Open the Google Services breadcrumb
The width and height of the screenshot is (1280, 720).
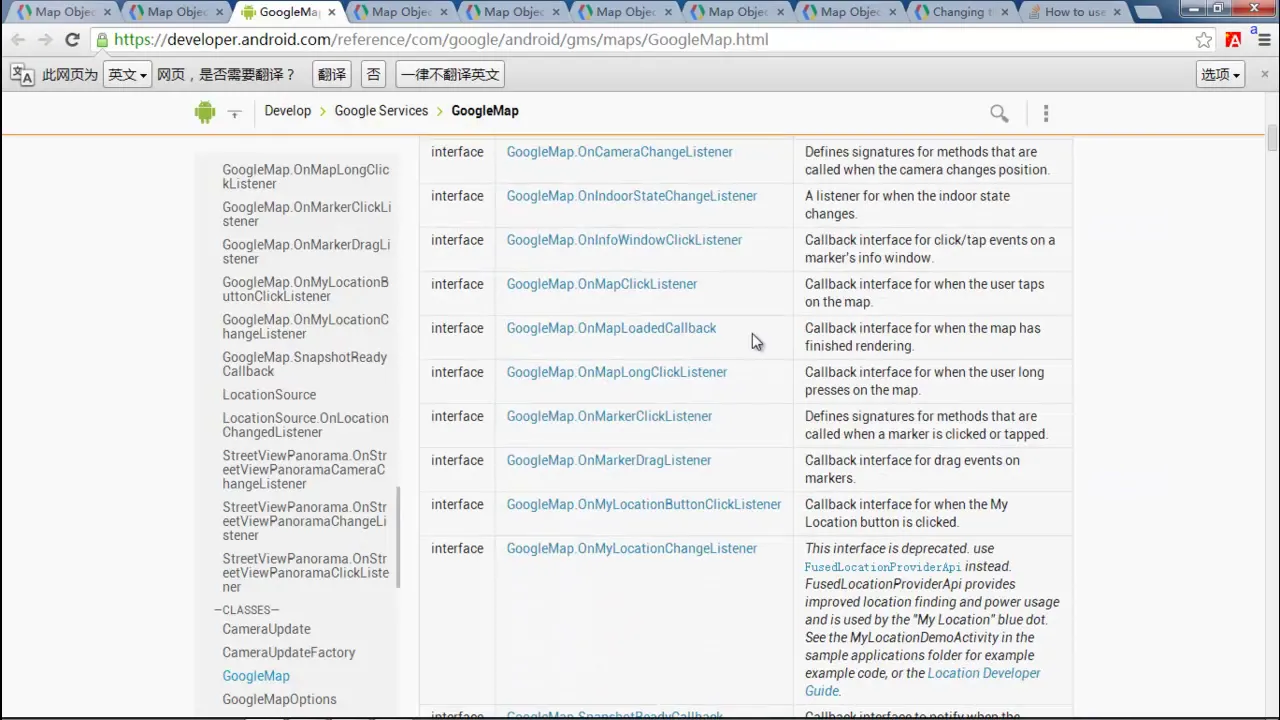click(x=381, y=111)
